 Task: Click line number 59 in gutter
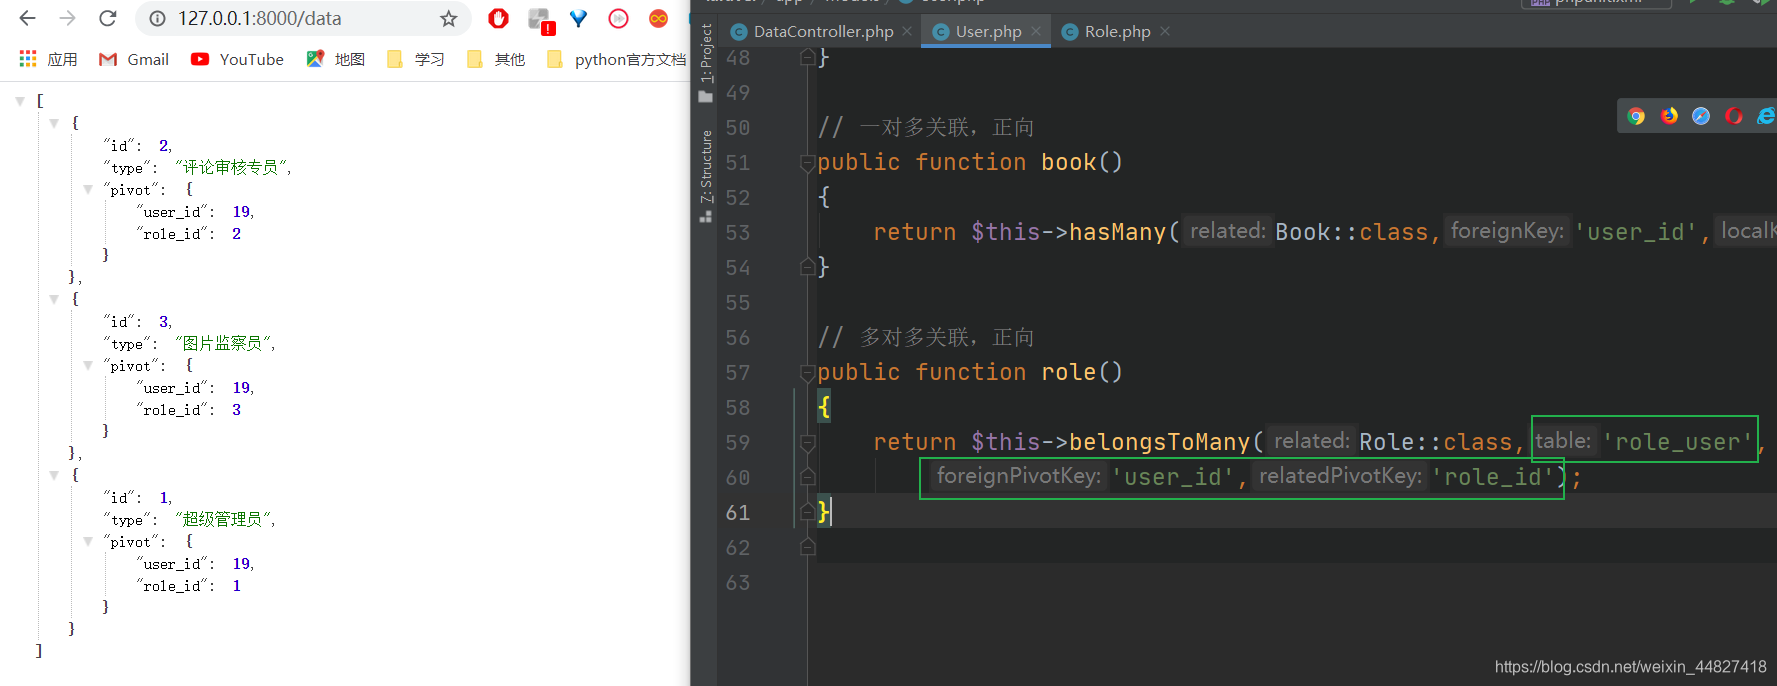point(738,443)
